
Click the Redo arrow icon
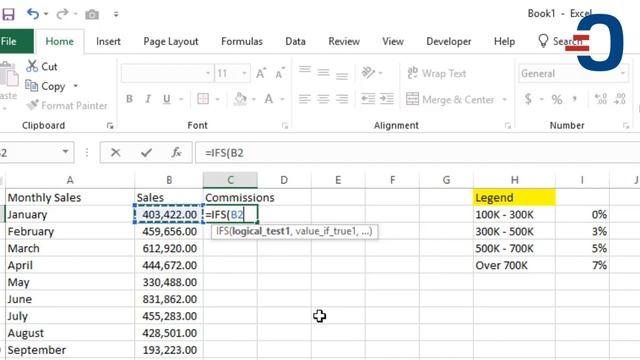[62, 14]
